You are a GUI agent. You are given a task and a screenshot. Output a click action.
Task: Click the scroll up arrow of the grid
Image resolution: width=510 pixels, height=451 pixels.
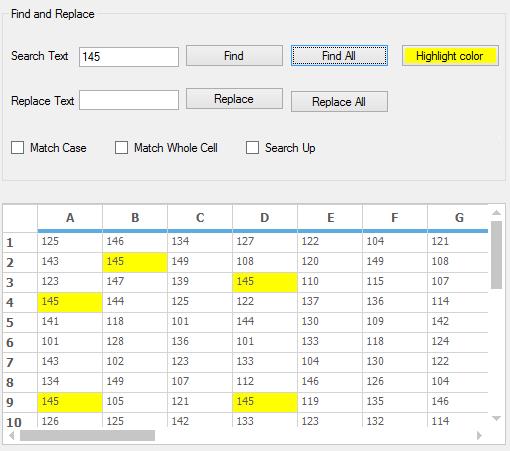coord(496,213)
